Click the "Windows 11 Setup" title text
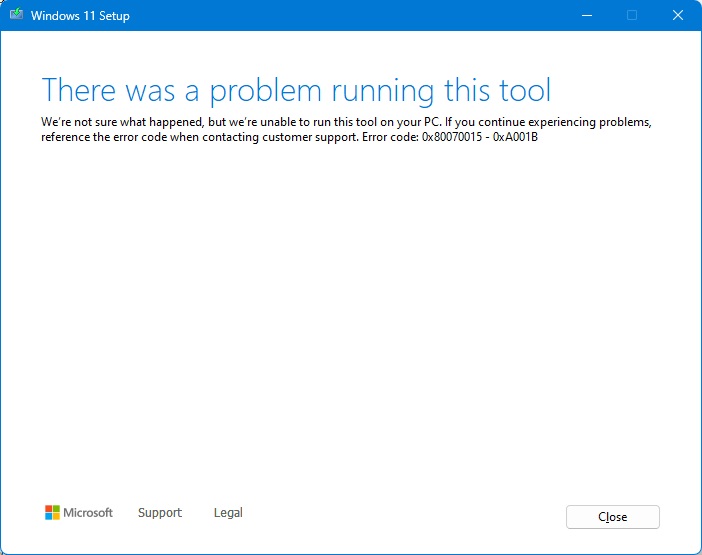This screenshot has width=702, height=555. [80, 16]
